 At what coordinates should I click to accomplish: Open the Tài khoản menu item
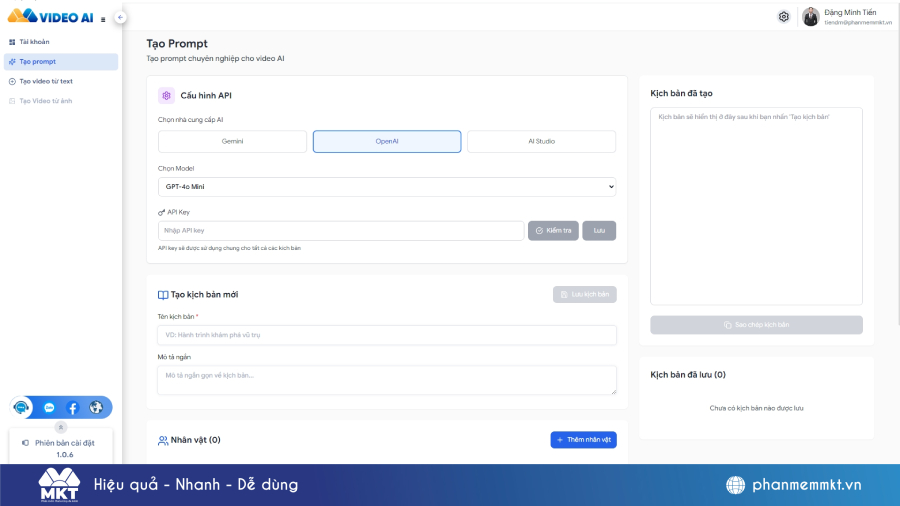click(35, 42)
